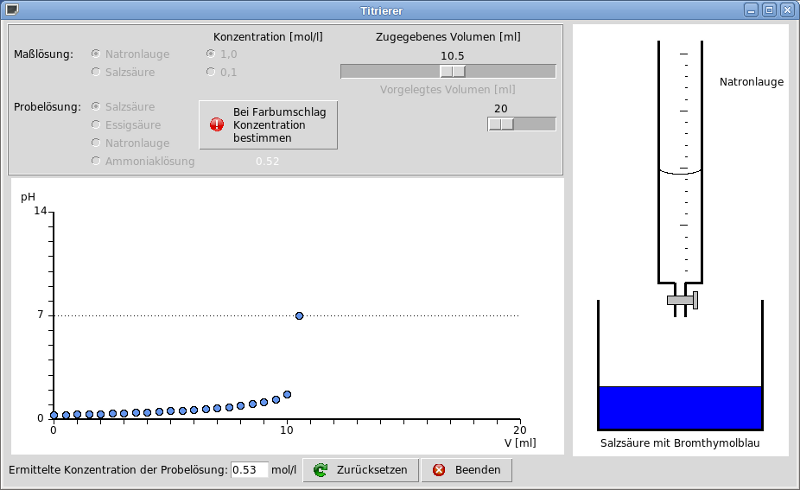This screenshot has height=490, width=800.
Task: Click the Beenden button
Action: [x=467, y=470]
